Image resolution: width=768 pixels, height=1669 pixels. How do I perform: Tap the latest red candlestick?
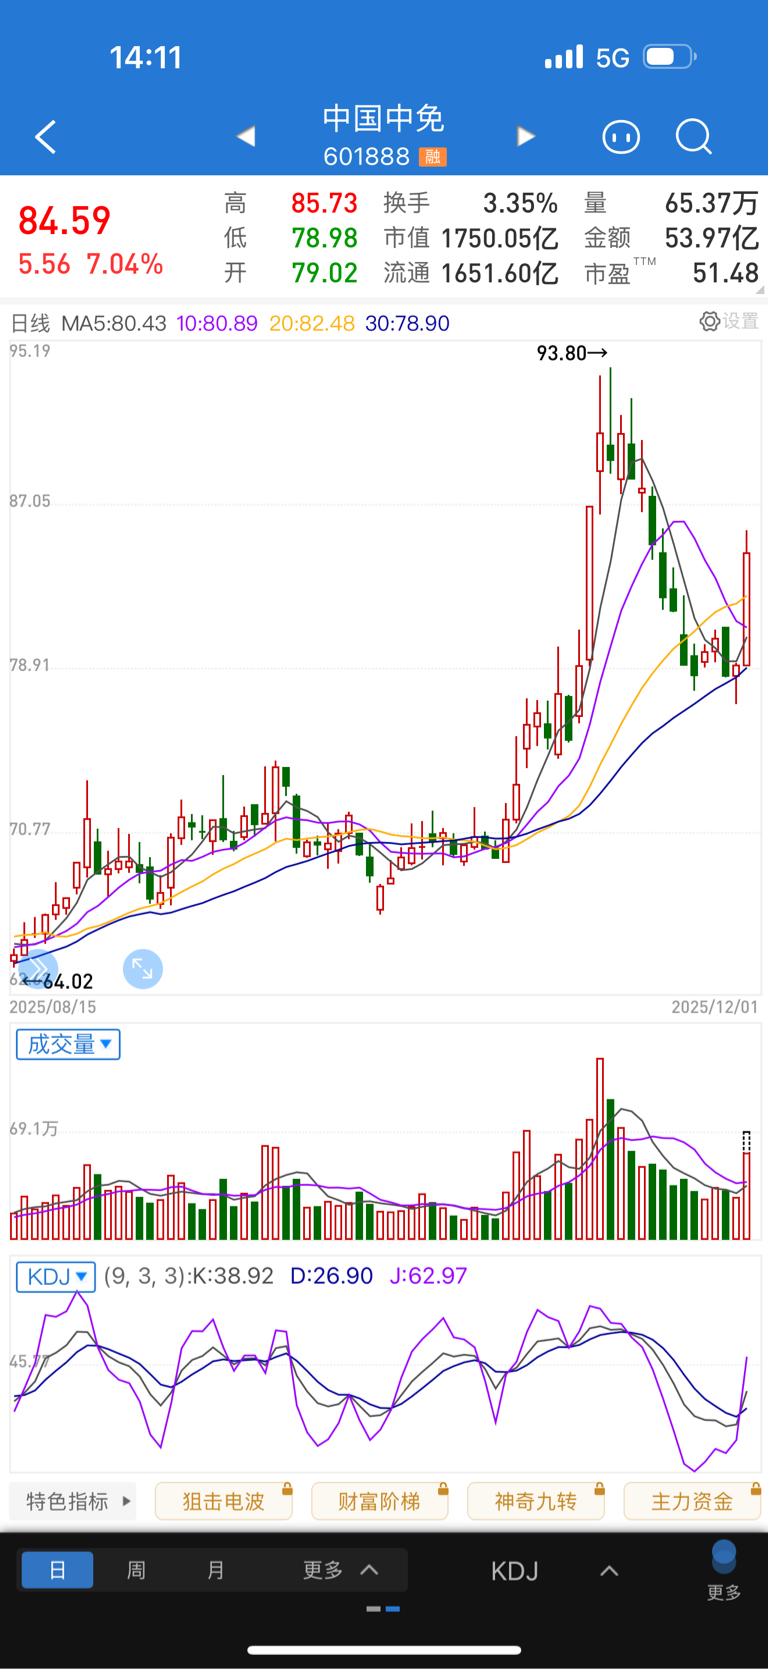click(746, 609)
